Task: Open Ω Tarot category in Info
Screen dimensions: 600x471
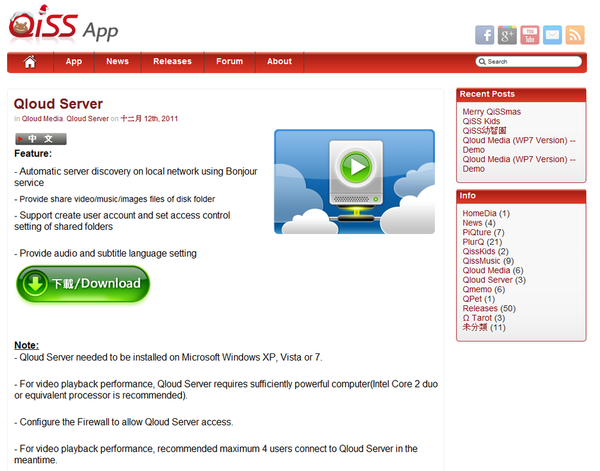Action: tap(477, 318)
